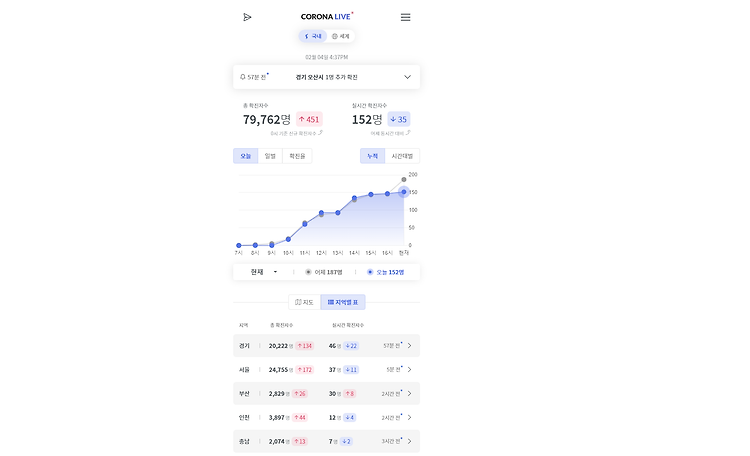Tap the paper plane share icon
750x456 pixels.
247,17
